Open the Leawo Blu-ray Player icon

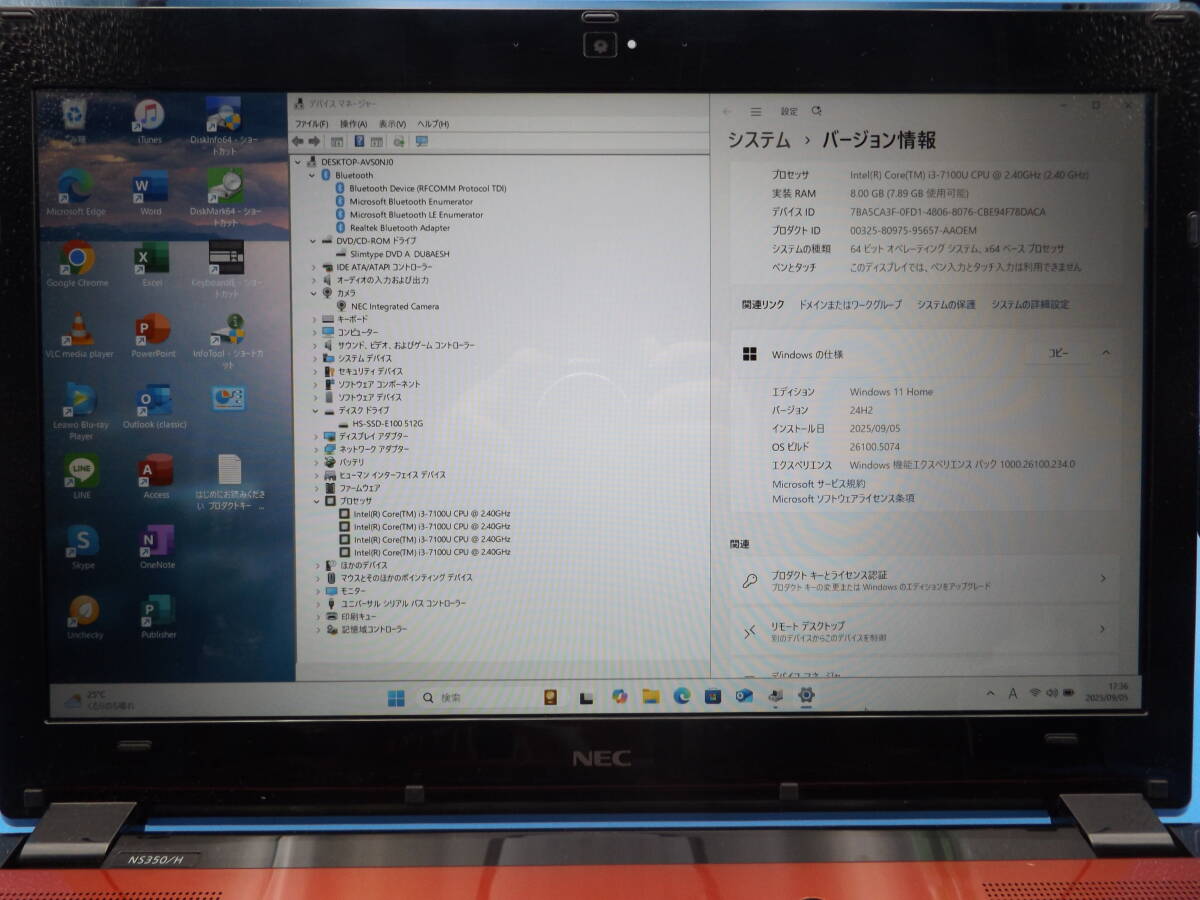pyautogui.click(x=81, y=411)
